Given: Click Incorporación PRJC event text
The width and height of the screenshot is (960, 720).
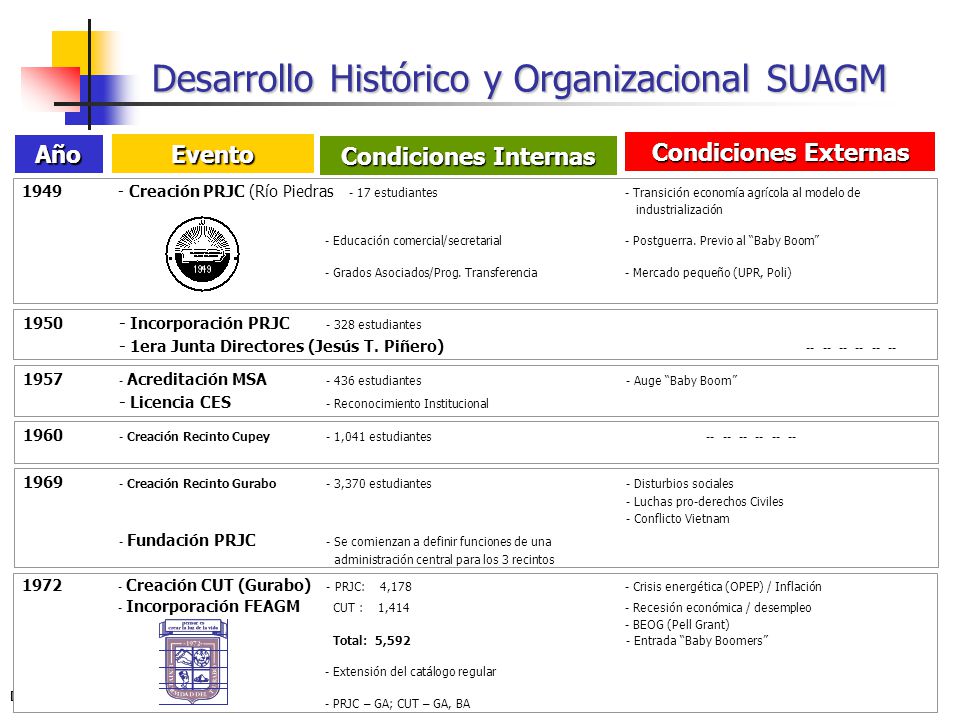Looking at the screenshot, I should (x=205, y=323).
